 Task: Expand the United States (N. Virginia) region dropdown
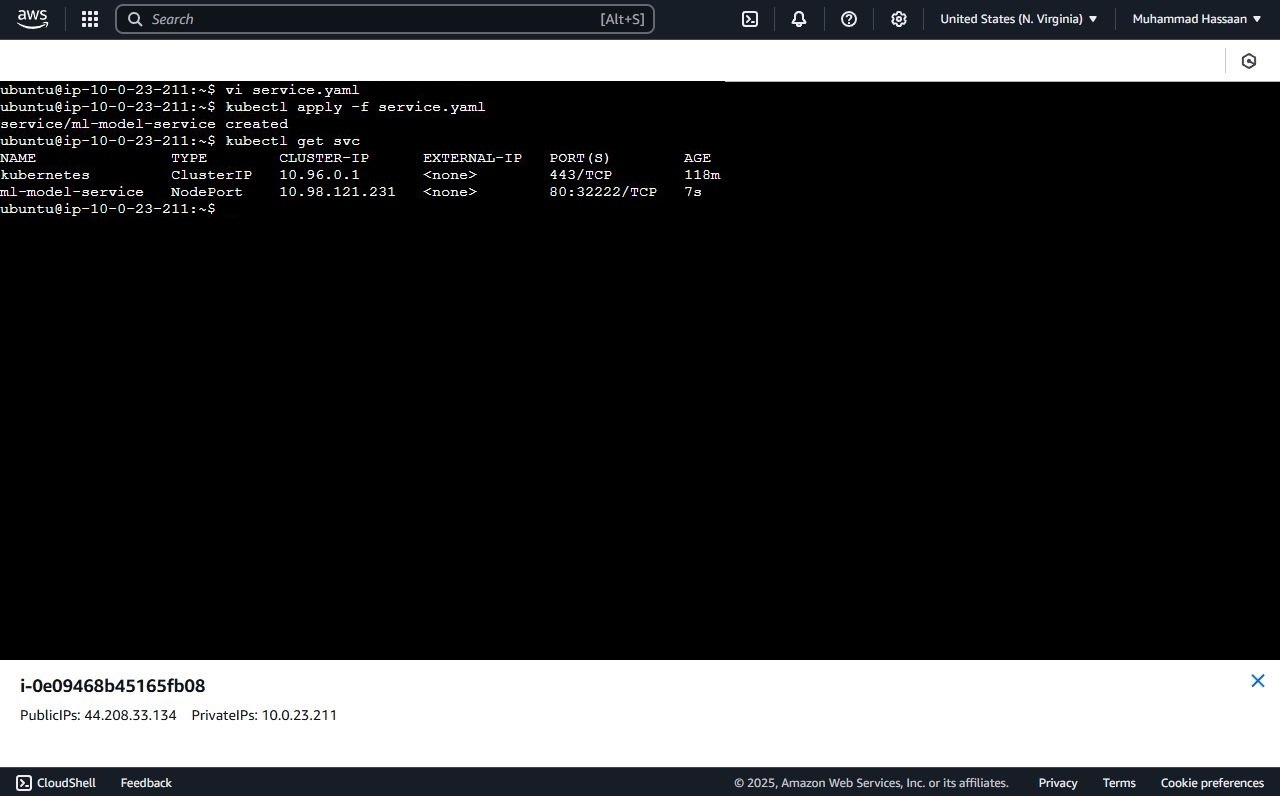click(x=1019, y=19)
